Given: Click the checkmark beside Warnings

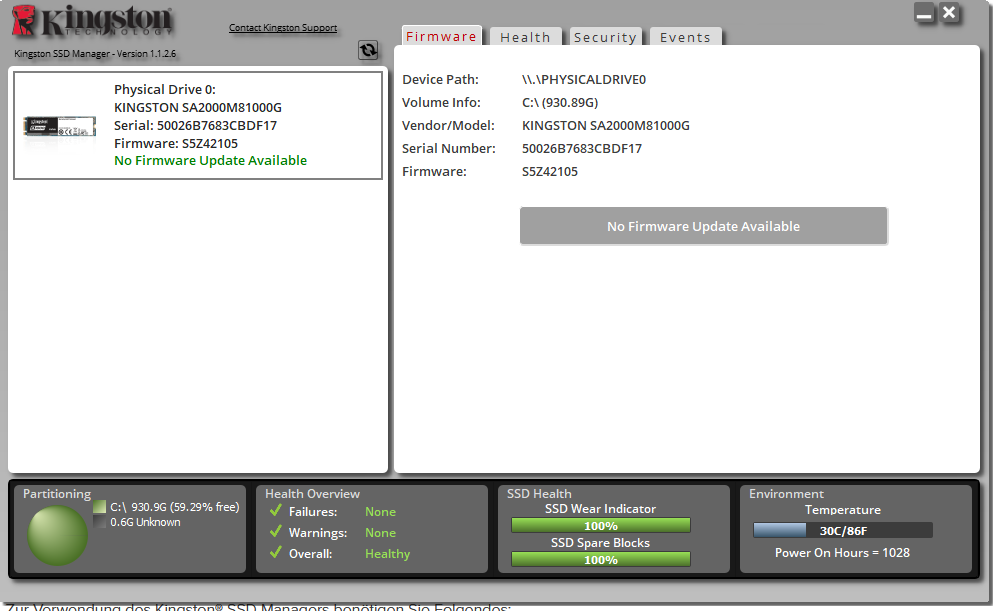Looking at the screenshot, I should (x=275, y=532).
